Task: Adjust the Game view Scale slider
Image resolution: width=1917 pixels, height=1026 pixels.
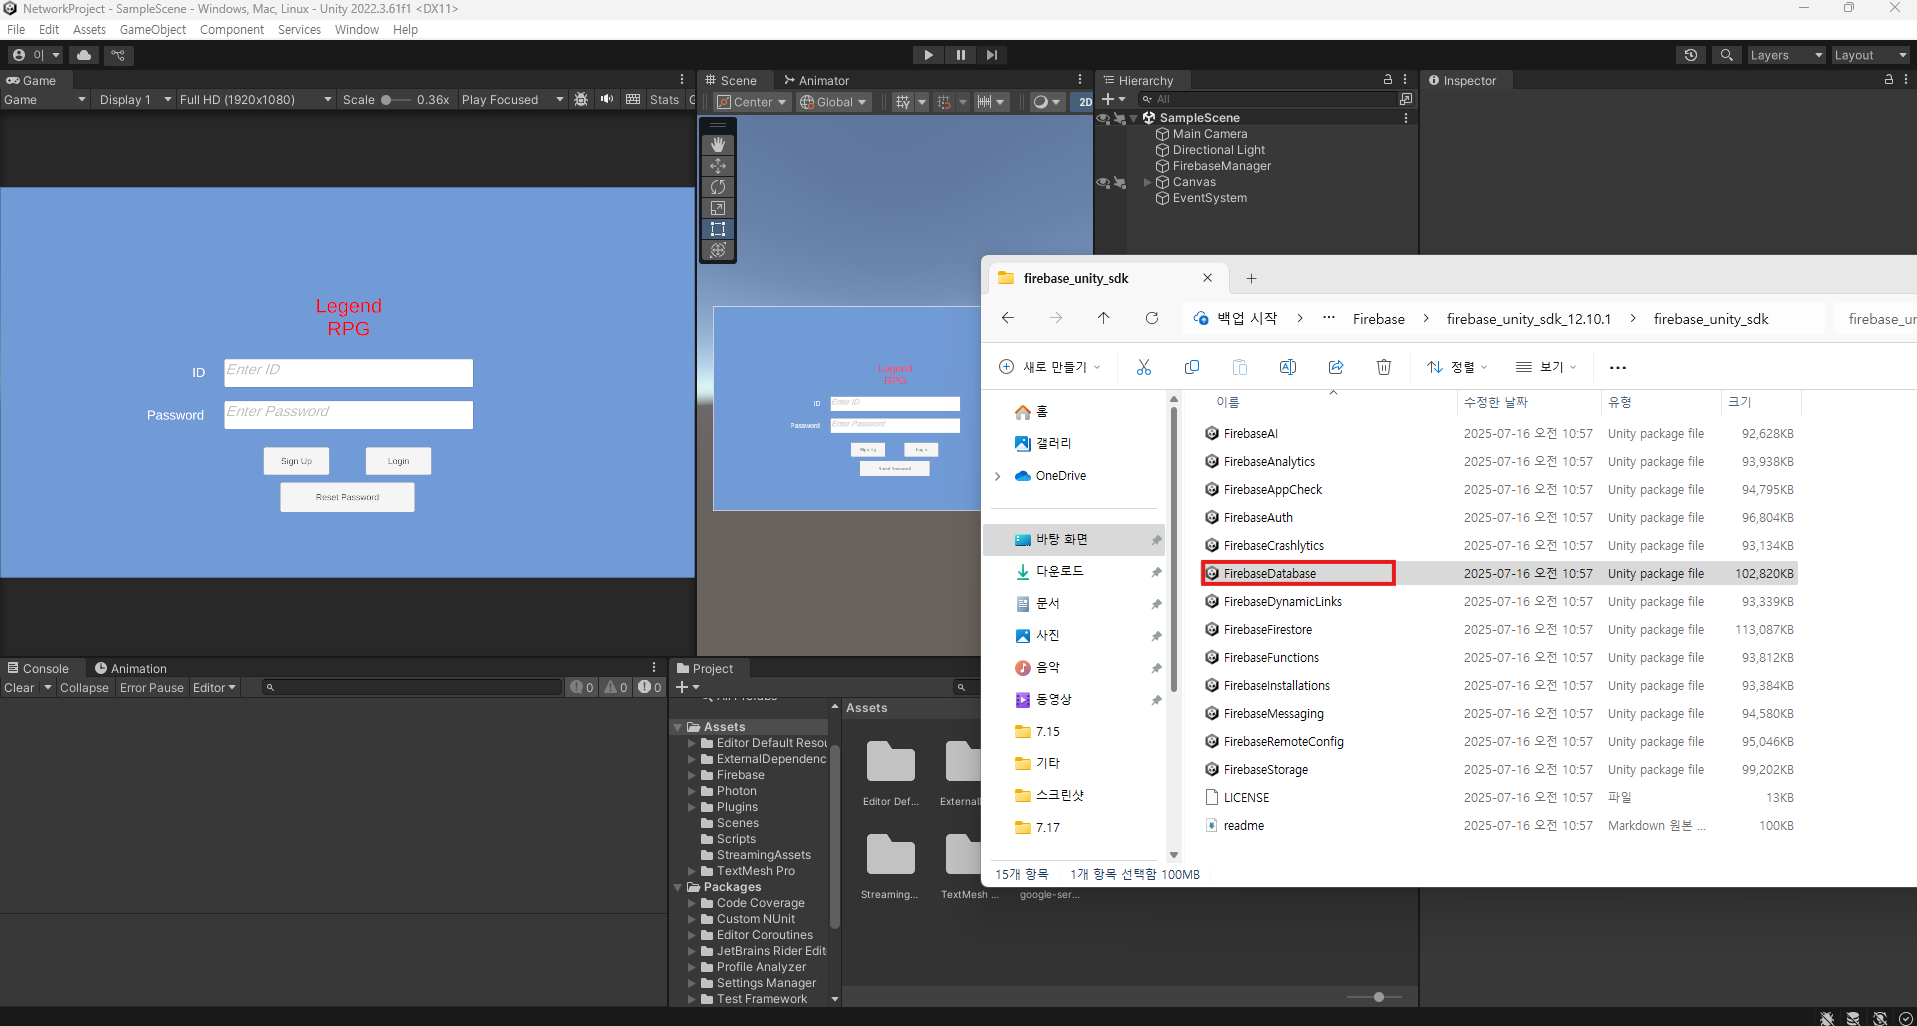Action: pos(396,100)
